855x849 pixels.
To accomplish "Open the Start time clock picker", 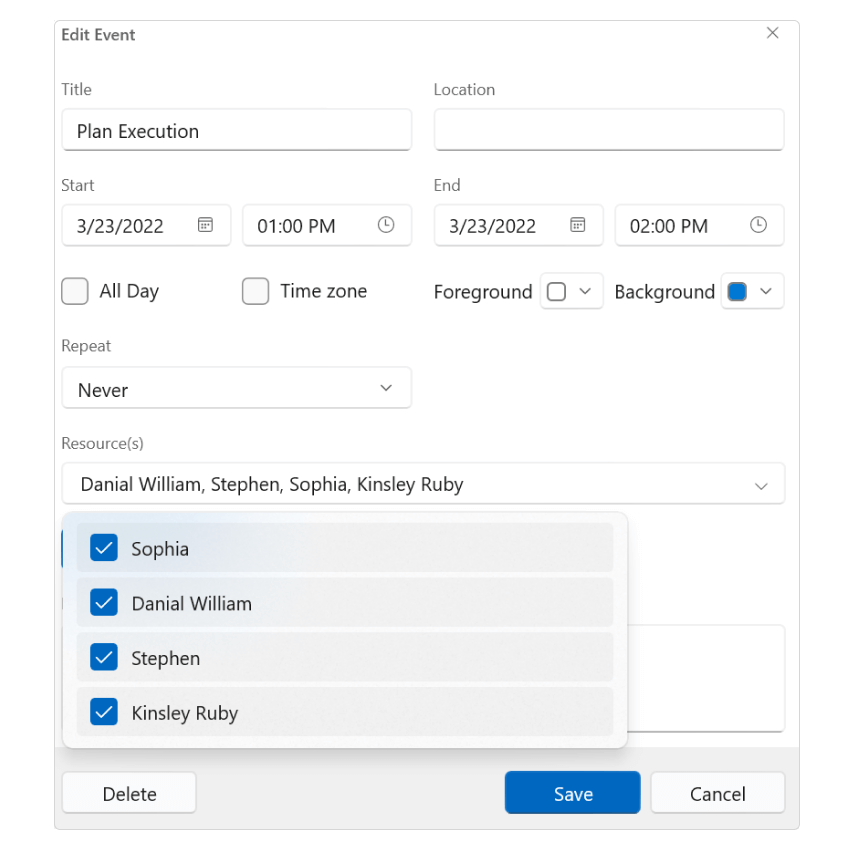I will (x=385, y=225).
